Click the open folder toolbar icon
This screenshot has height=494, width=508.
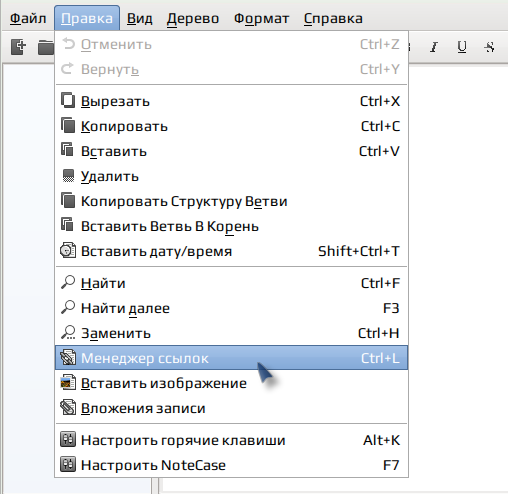click(x=45, y=47)
